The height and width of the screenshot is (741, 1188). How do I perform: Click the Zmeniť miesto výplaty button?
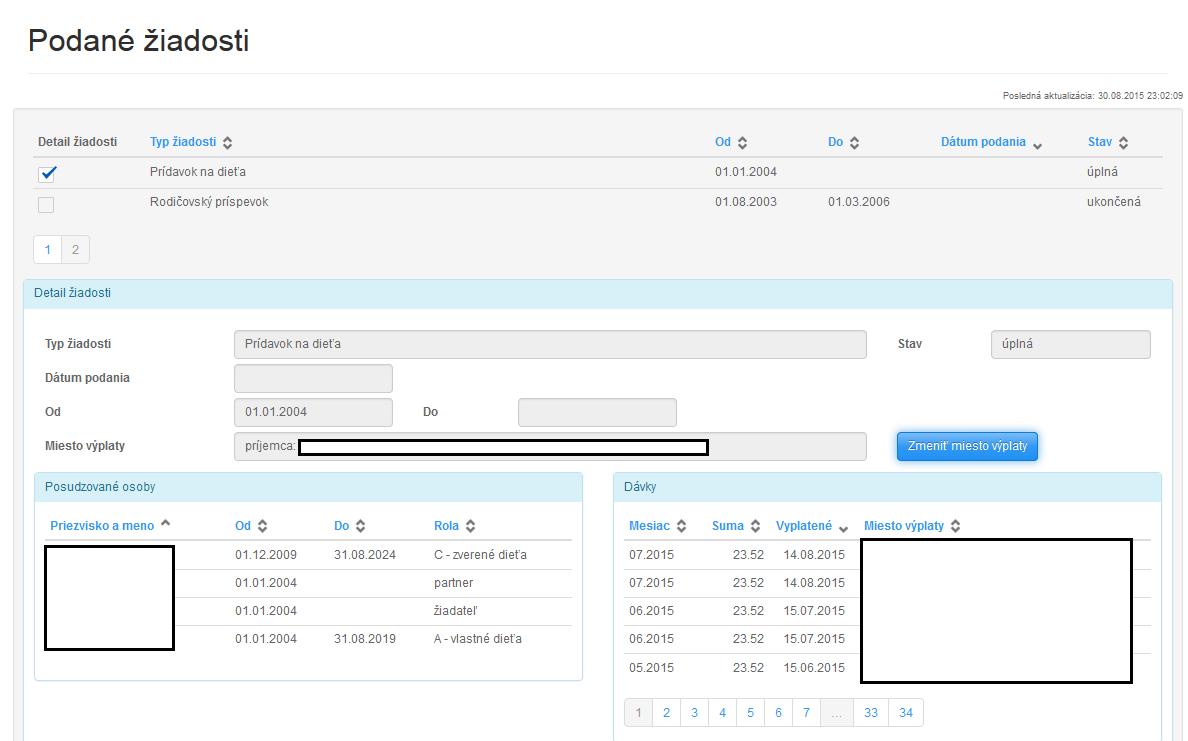[967, 446]
